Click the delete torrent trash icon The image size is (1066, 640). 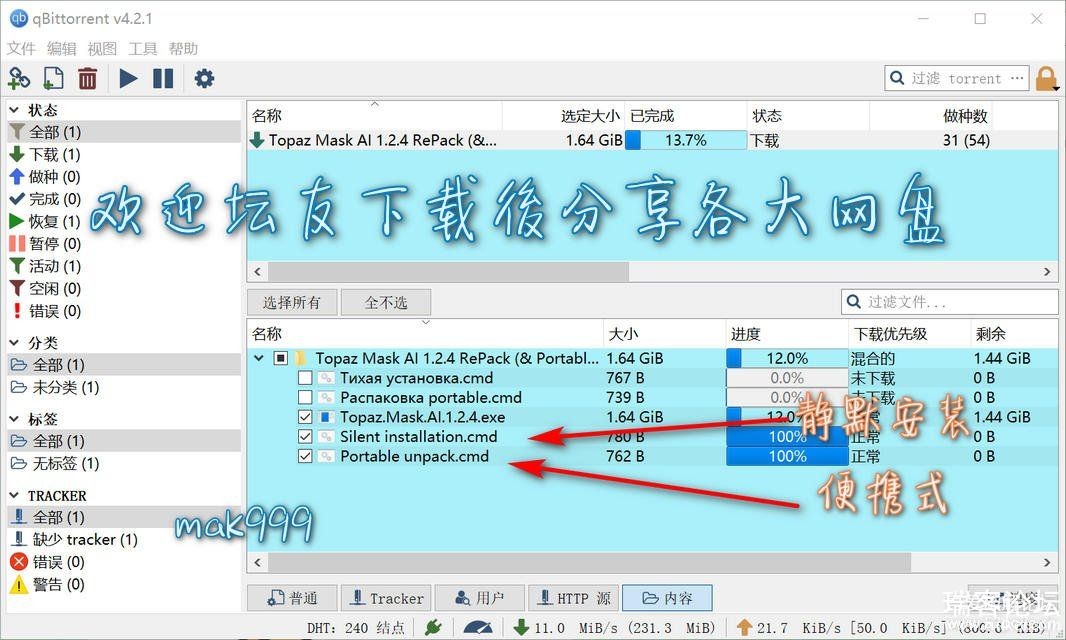[87, 79]
